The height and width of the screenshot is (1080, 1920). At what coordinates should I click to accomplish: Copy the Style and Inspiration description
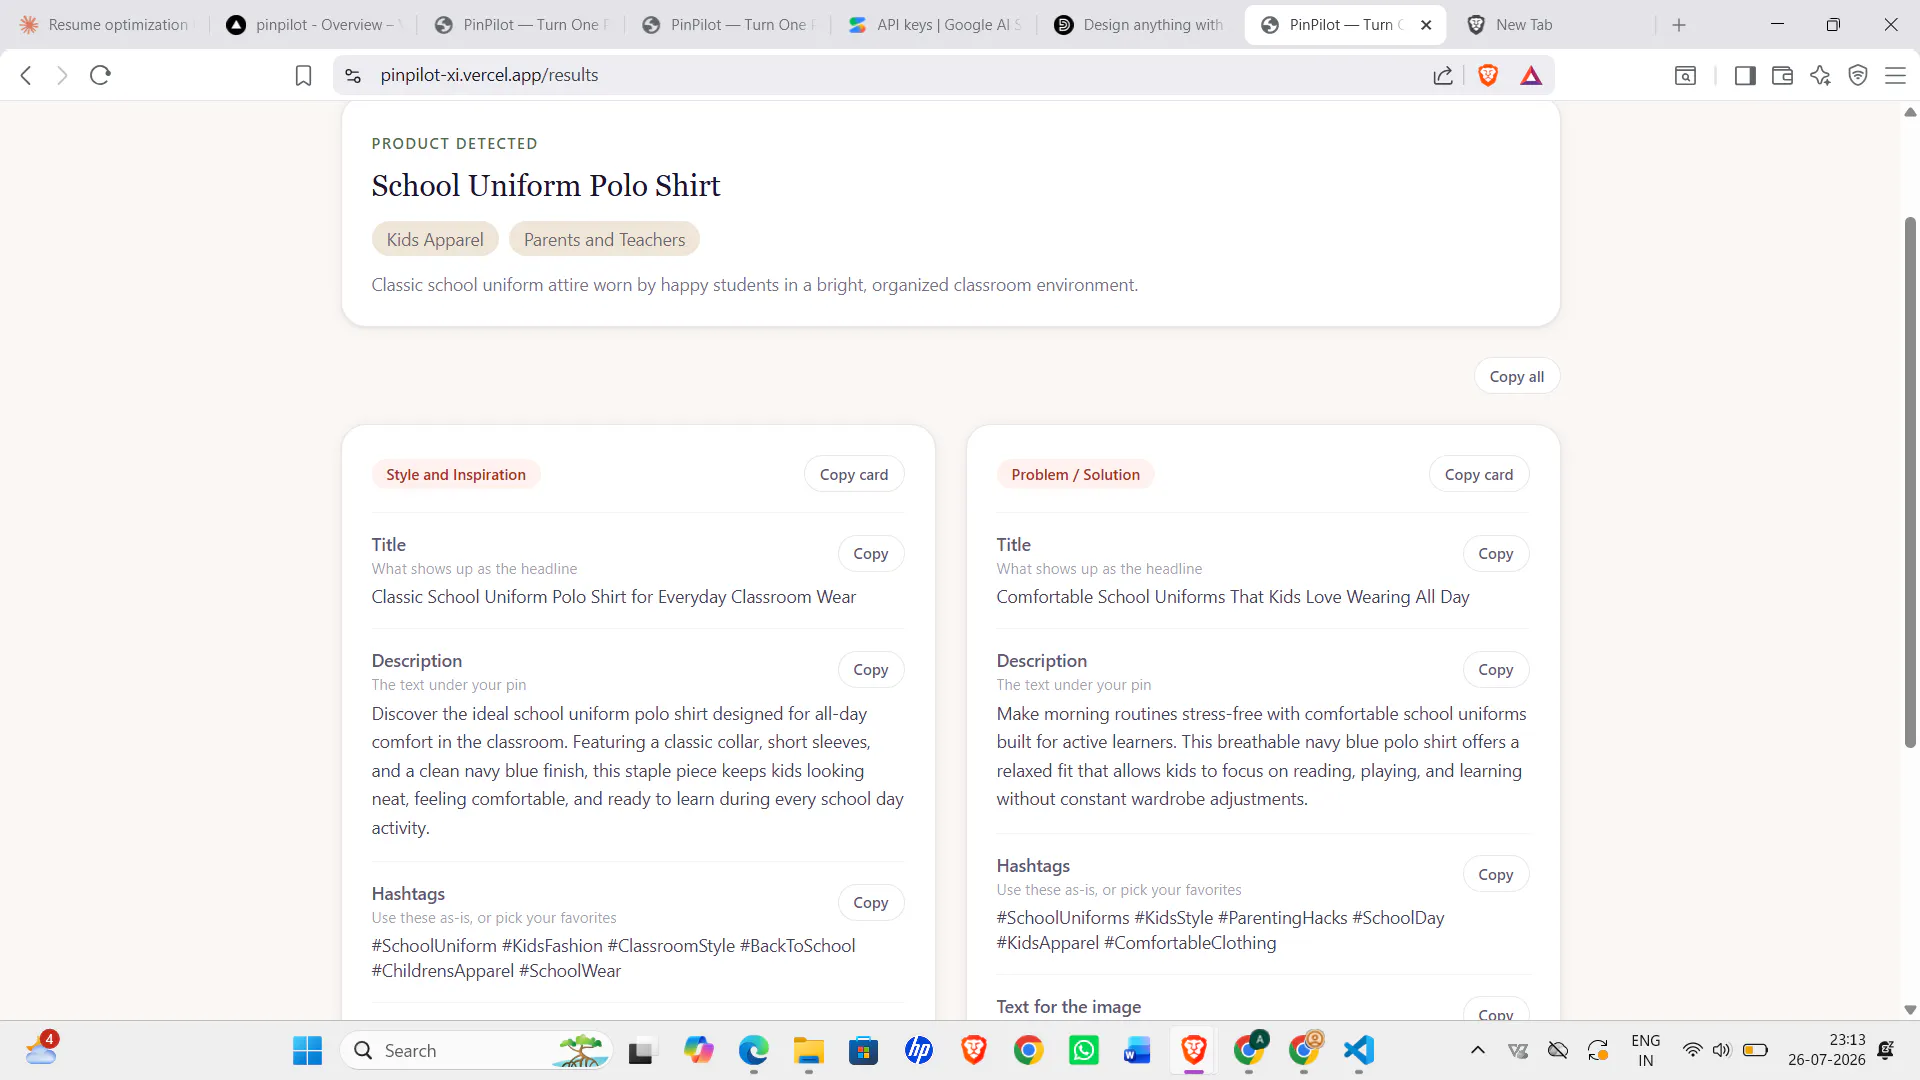(x=870, y=669)
